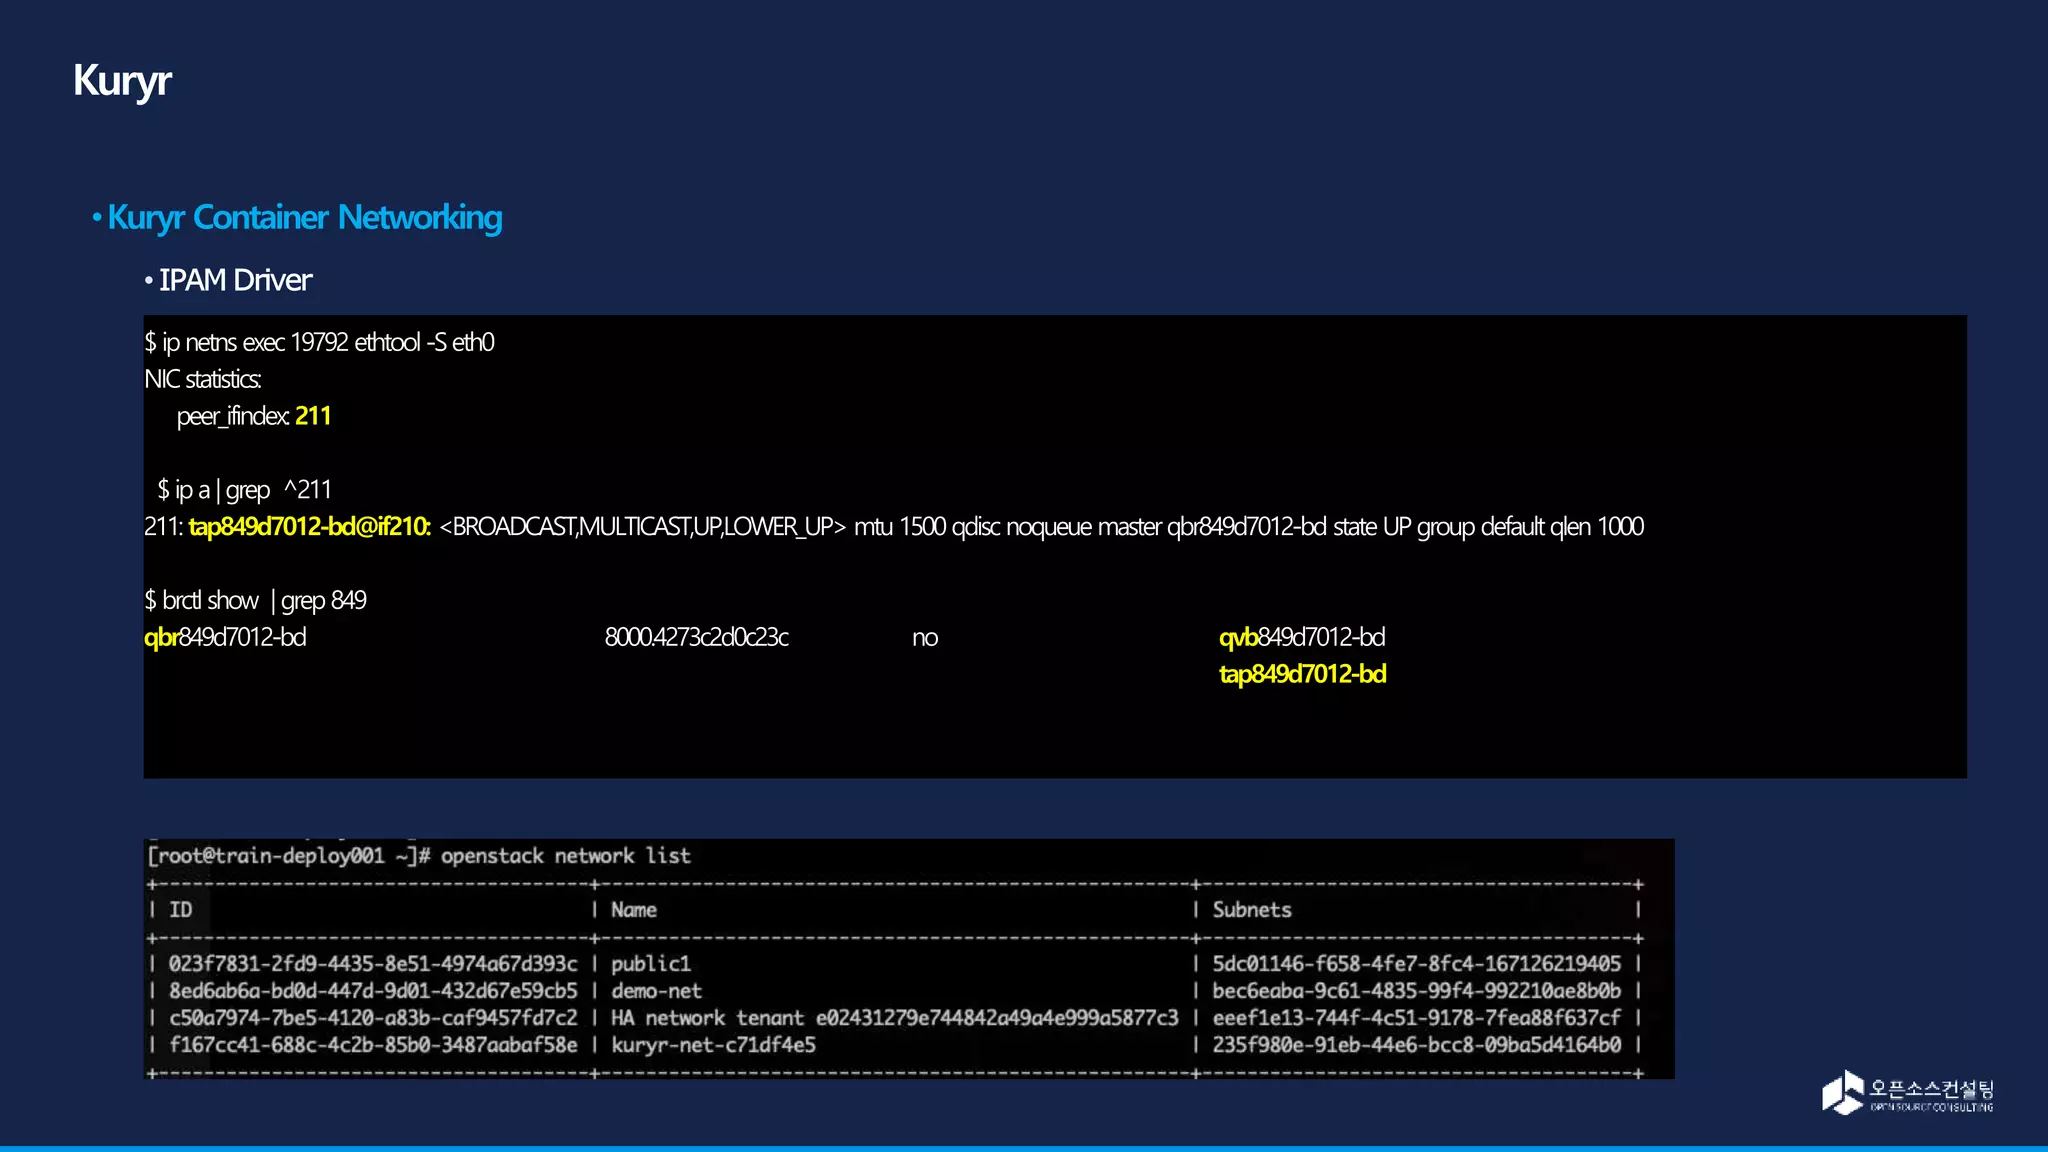The height and width of the screenshot is (1152, 2048).
Task: Click the demo-net network name
Action: pos(656,991)
